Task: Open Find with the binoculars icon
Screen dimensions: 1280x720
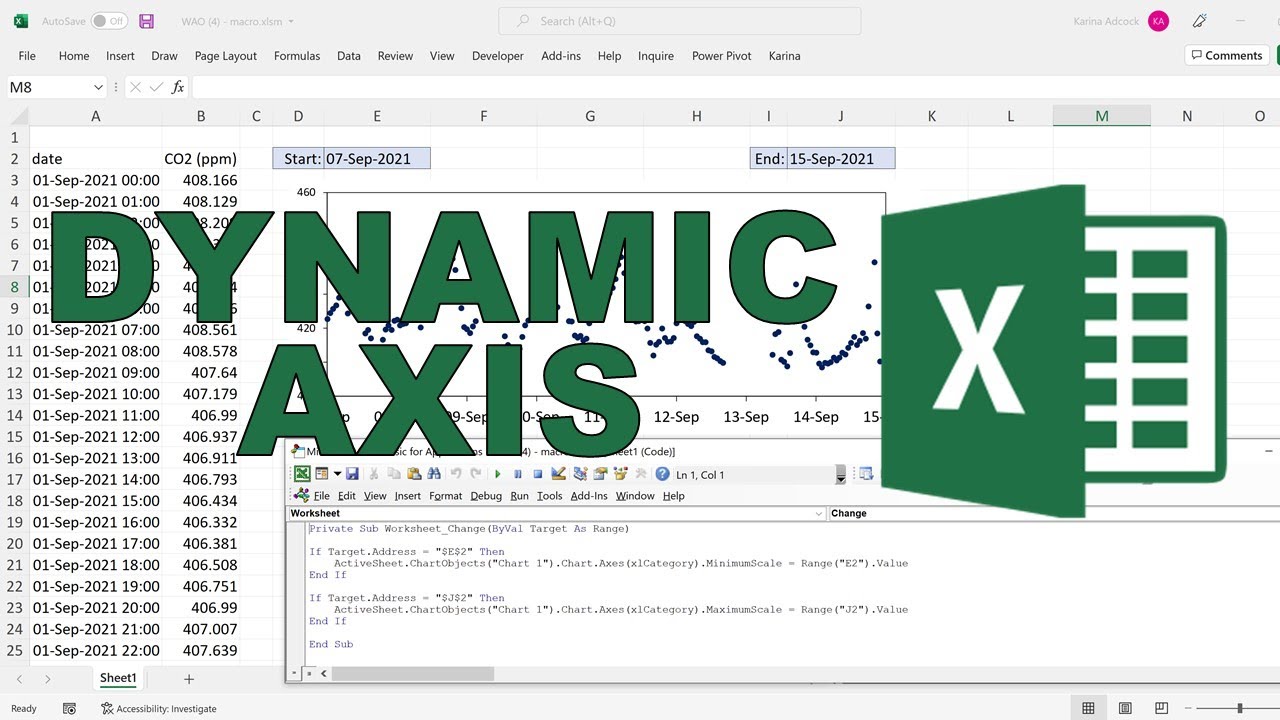Action: tap(434, 474)
